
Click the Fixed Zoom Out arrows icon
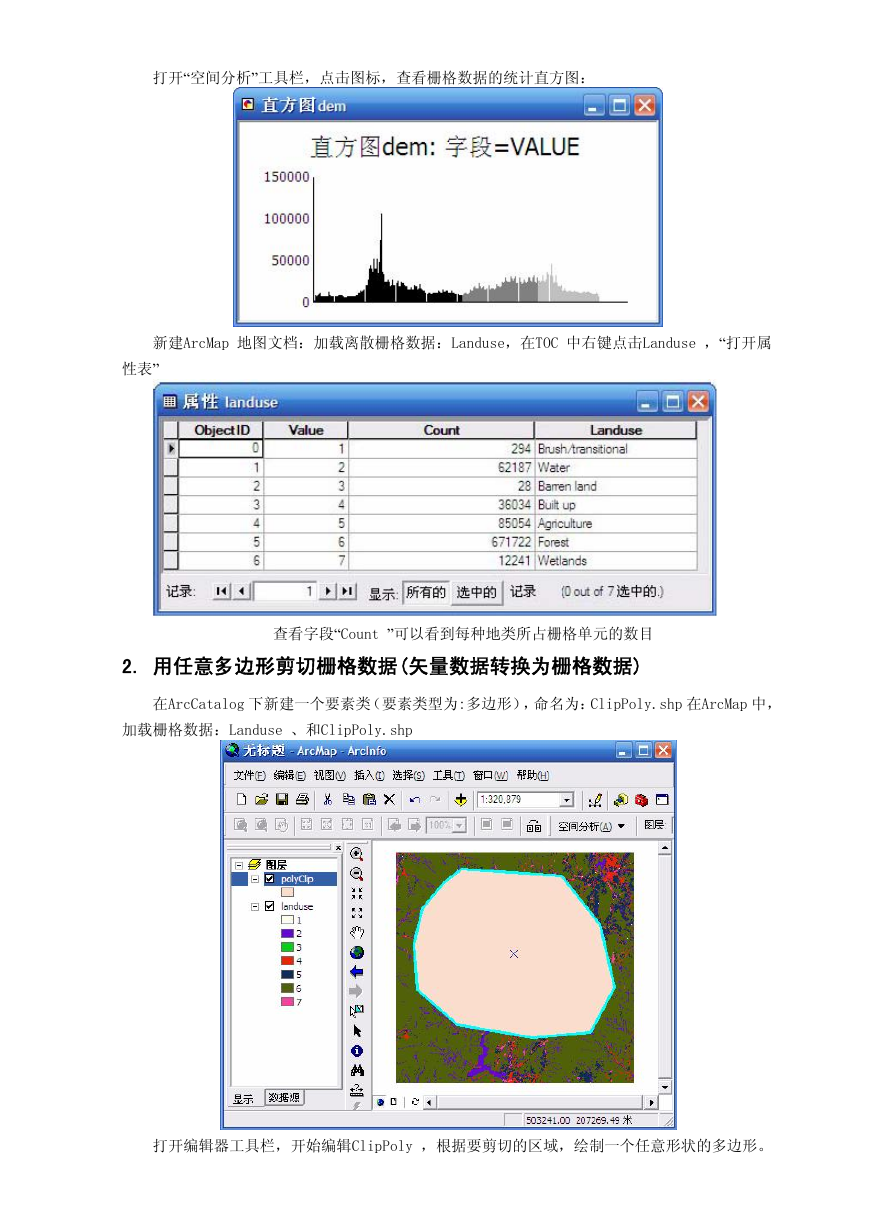click(357, 913)
